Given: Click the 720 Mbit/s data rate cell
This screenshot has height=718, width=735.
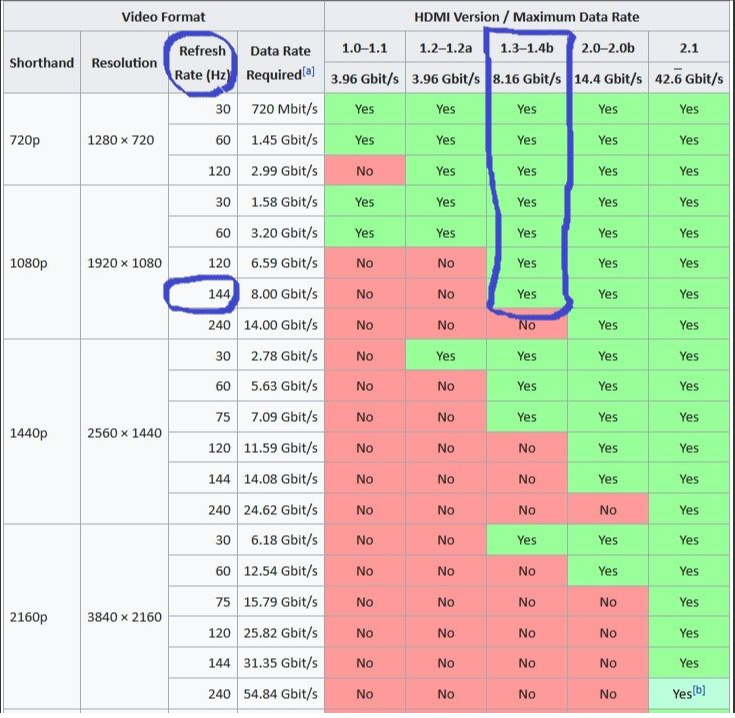Looking at the screenshot, I should (x=281, y=109).
